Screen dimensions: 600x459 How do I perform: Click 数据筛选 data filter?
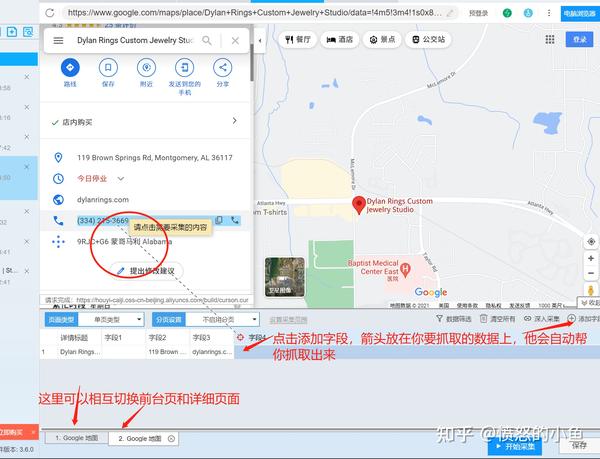454,319
